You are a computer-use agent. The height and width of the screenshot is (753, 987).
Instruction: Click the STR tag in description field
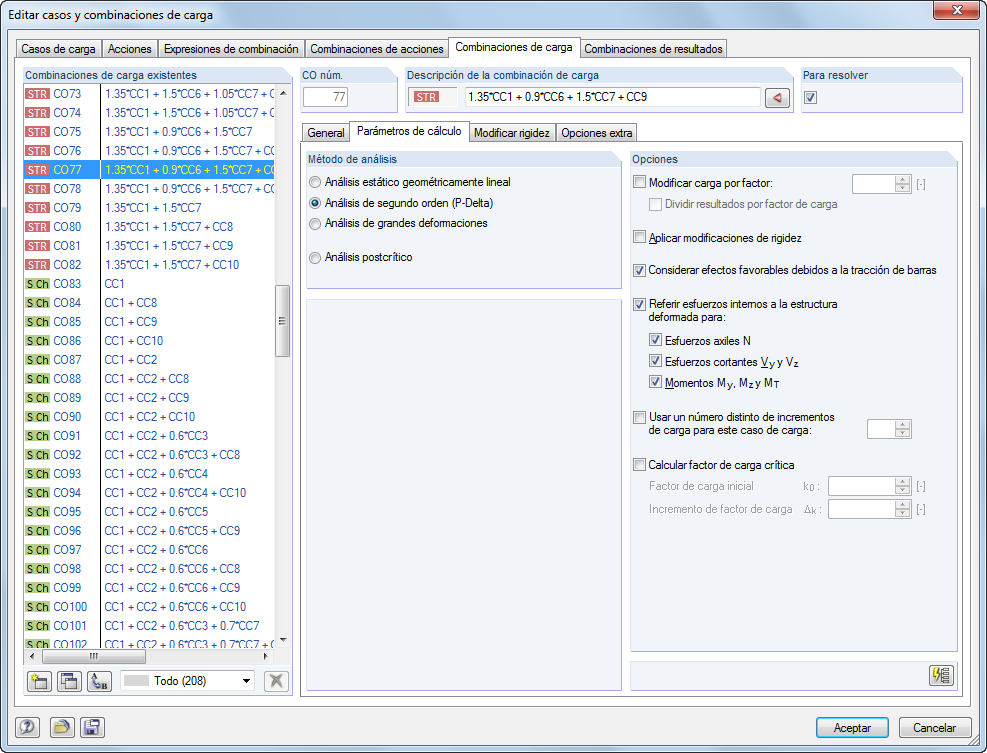click(426, 97)
